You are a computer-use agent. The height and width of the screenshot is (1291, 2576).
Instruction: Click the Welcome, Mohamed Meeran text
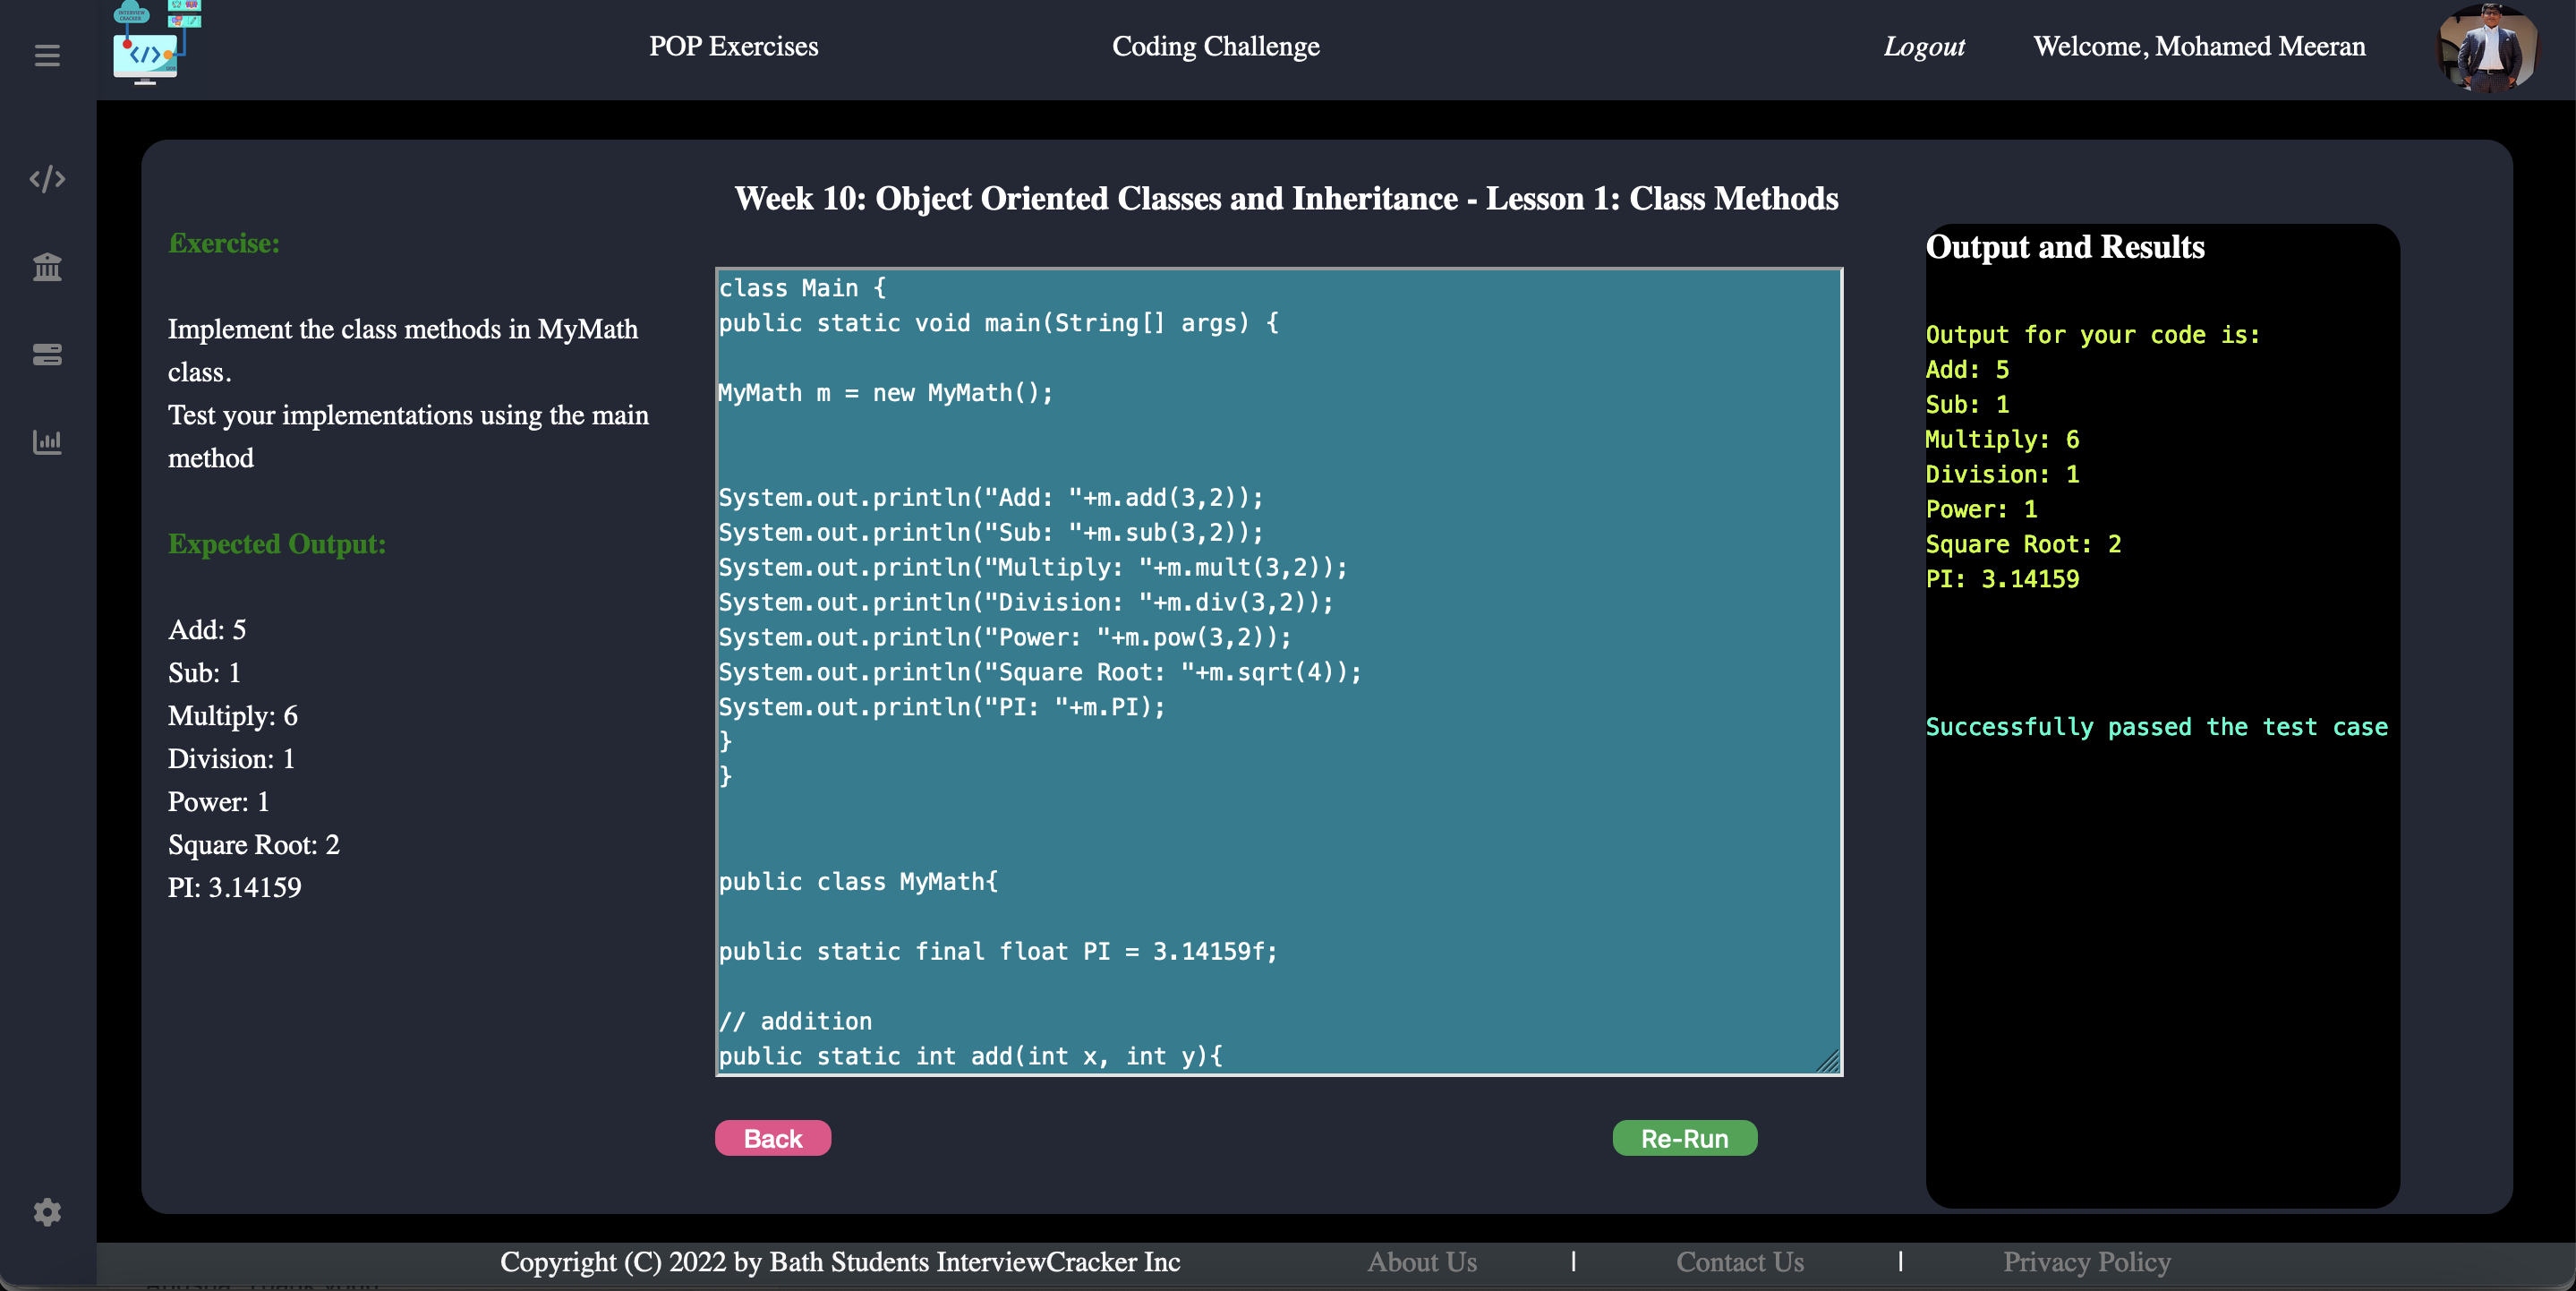tap(2198, 46)
